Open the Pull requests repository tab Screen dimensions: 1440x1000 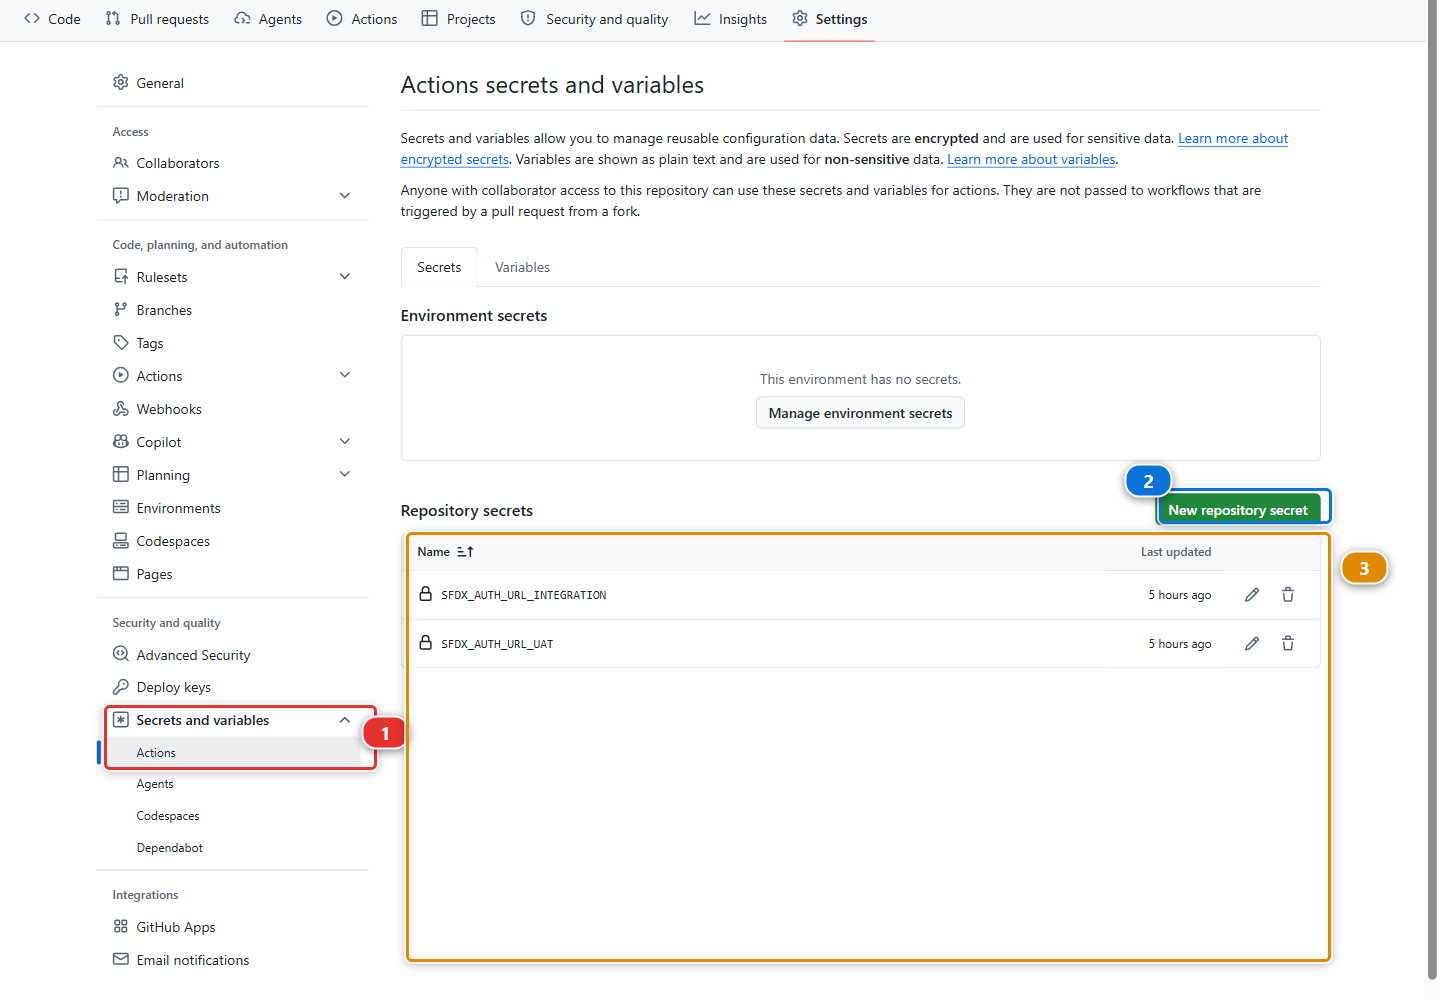click(157, 19)
